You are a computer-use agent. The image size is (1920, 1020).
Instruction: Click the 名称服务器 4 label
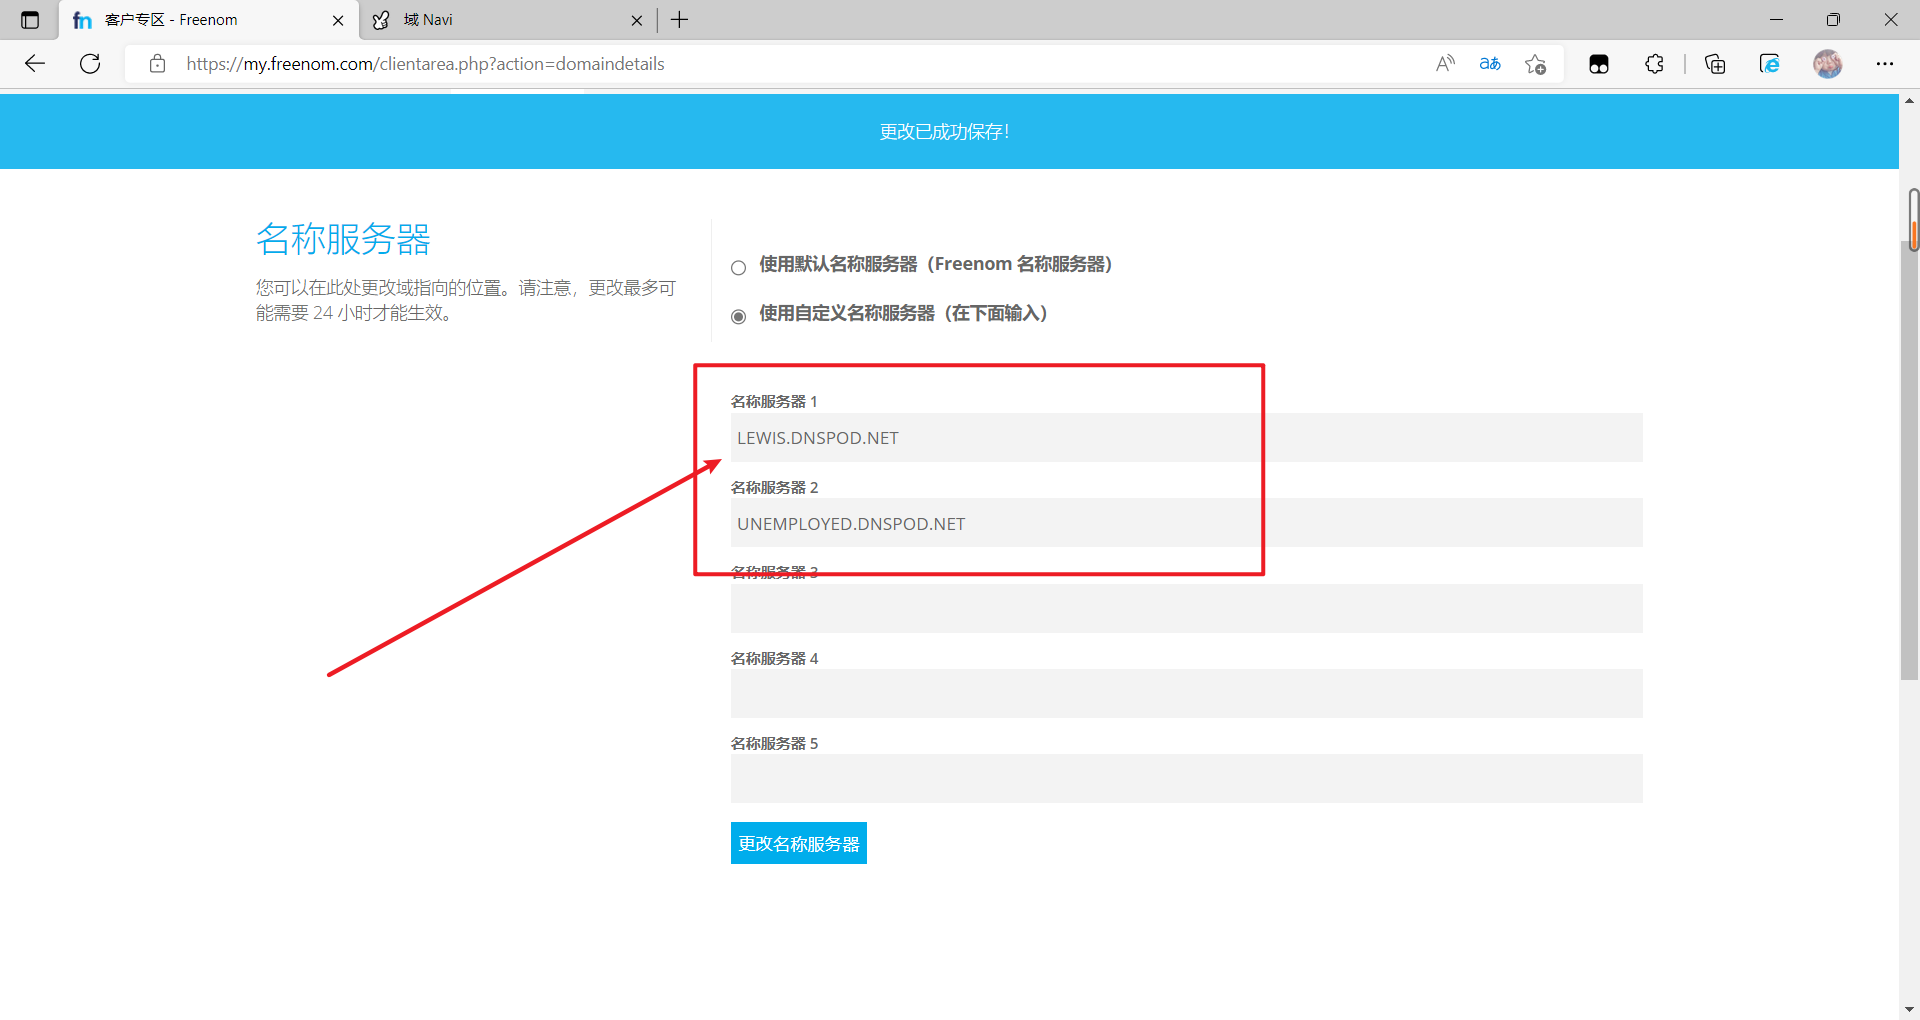click(774, 658)
